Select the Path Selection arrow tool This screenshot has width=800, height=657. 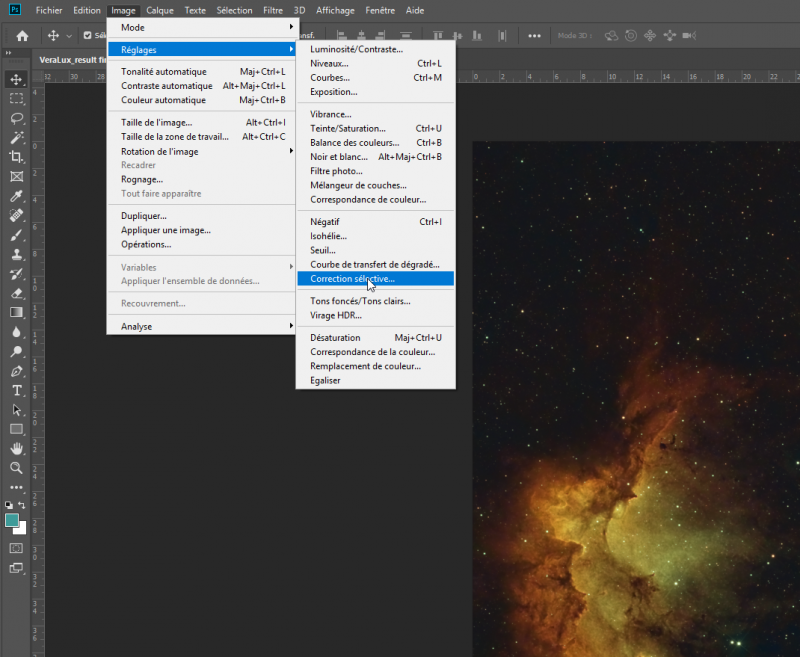tap(16, 410)
